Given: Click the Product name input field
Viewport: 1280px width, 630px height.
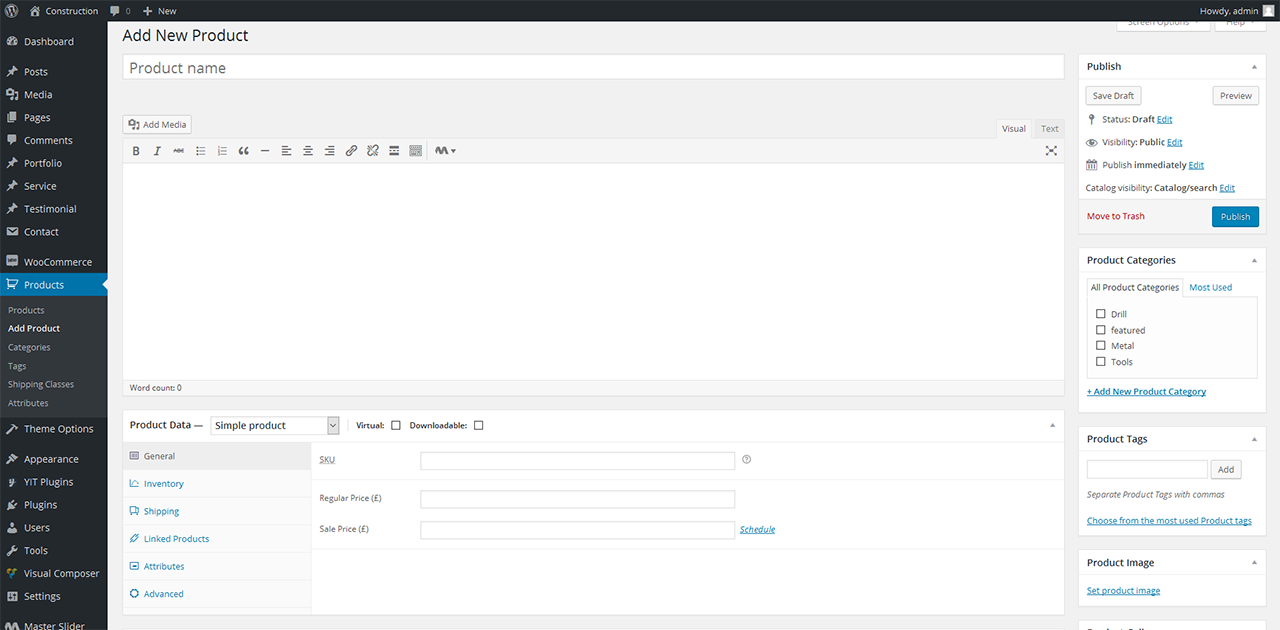Looking at the screenshot, I should [x=593, y=68].
